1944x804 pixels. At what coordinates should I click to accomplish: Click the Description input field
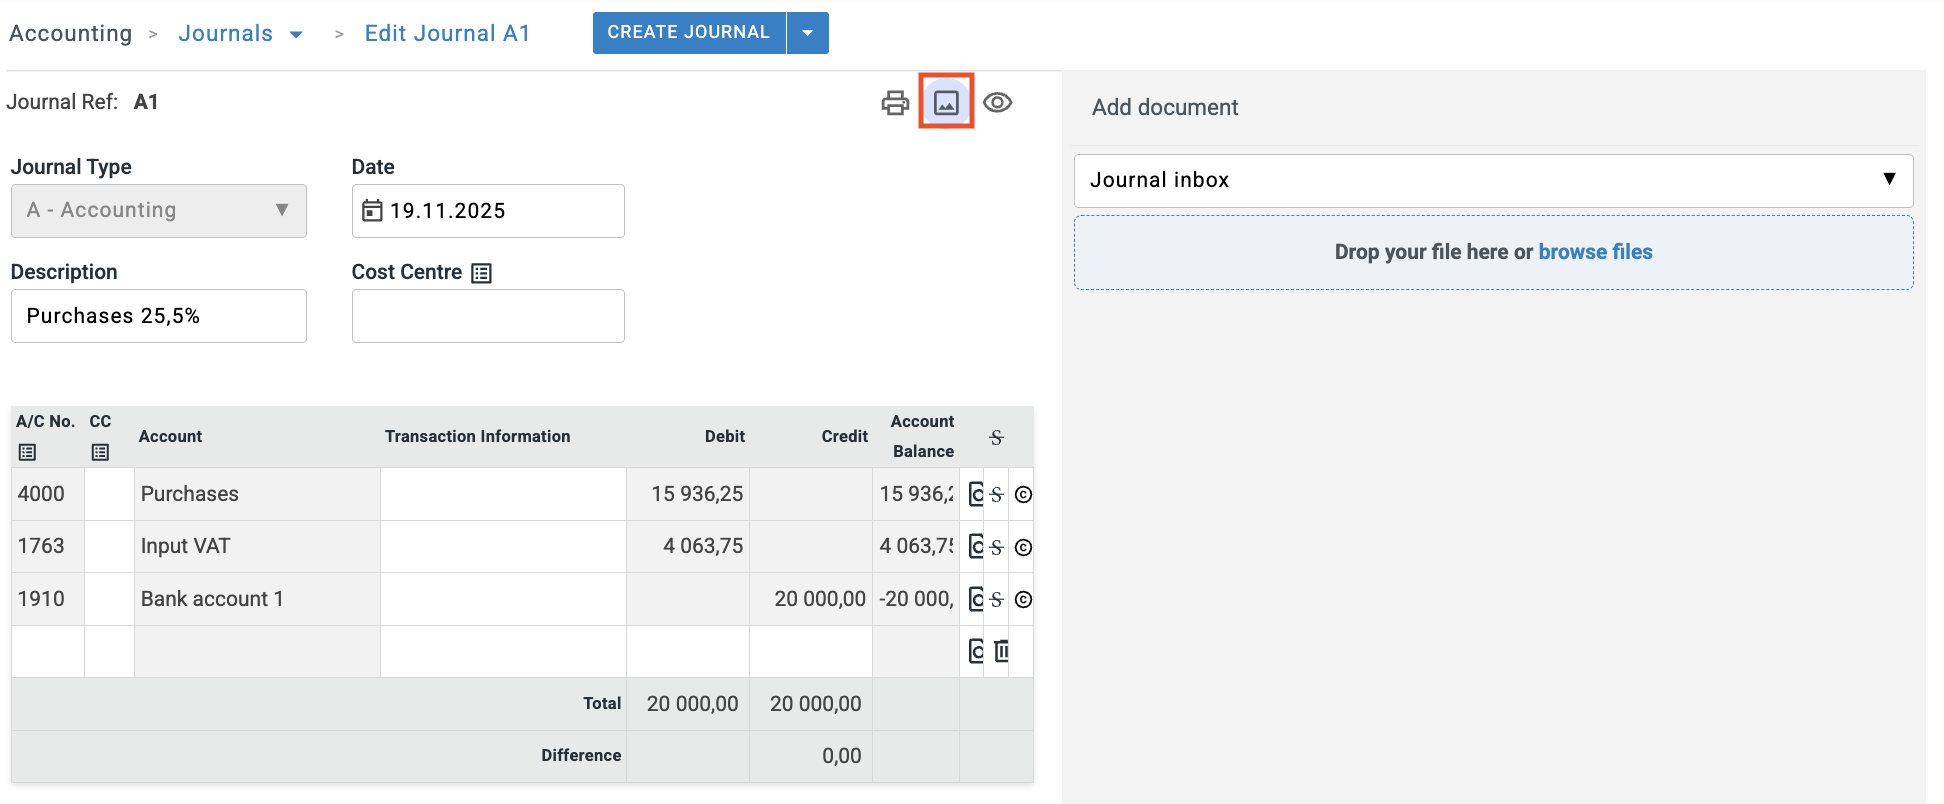[159, 316]
